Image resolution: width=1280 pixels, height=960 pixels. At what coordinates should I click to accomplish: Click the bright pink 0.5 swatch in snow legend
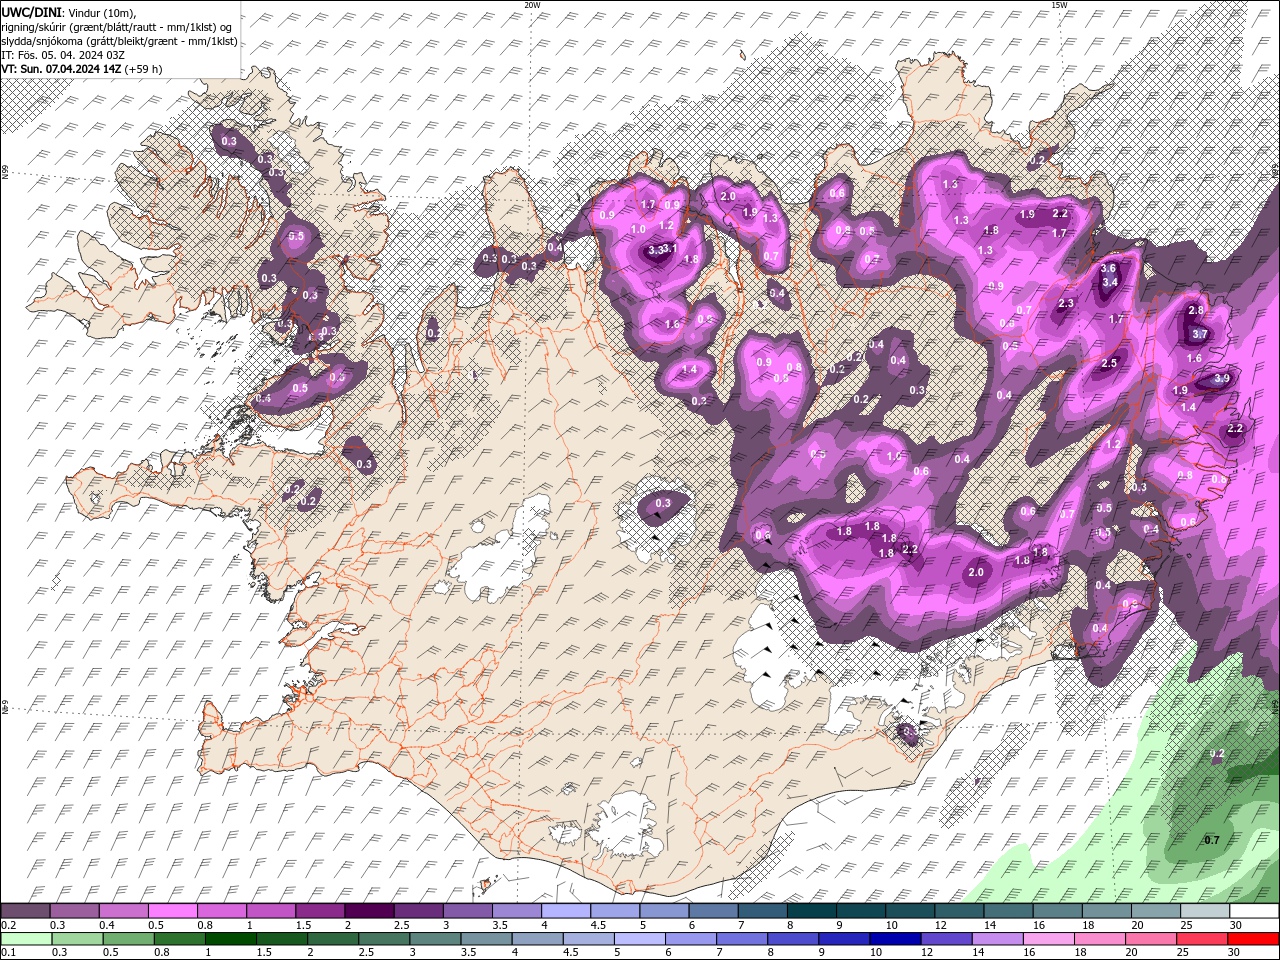tap(172, 911)
